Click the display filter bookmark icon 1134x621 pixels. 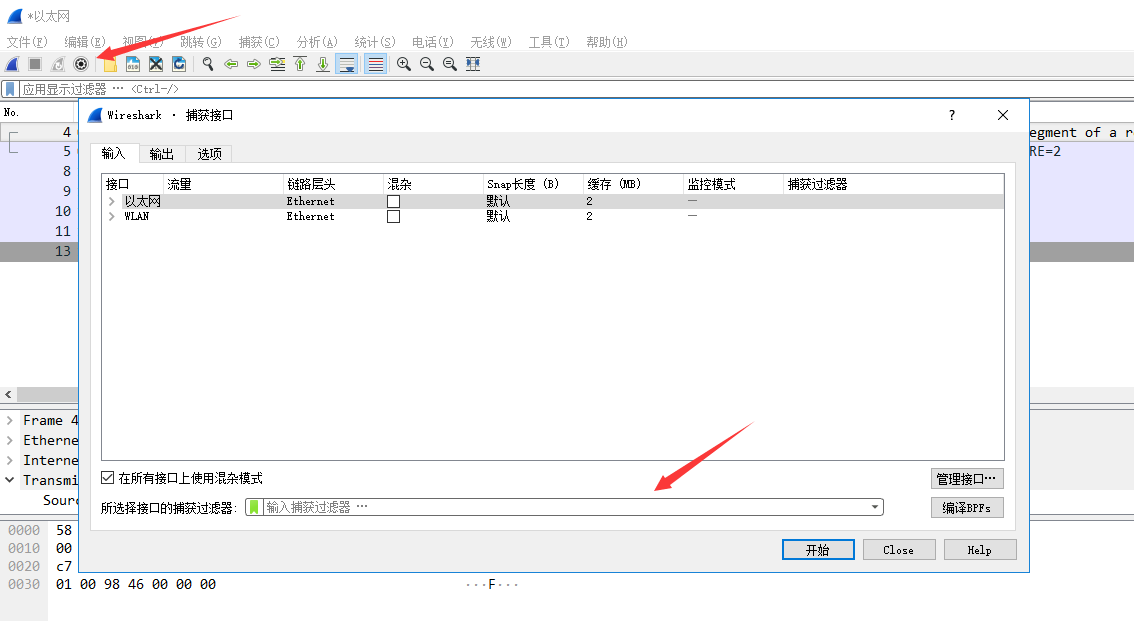pos(11,90)
